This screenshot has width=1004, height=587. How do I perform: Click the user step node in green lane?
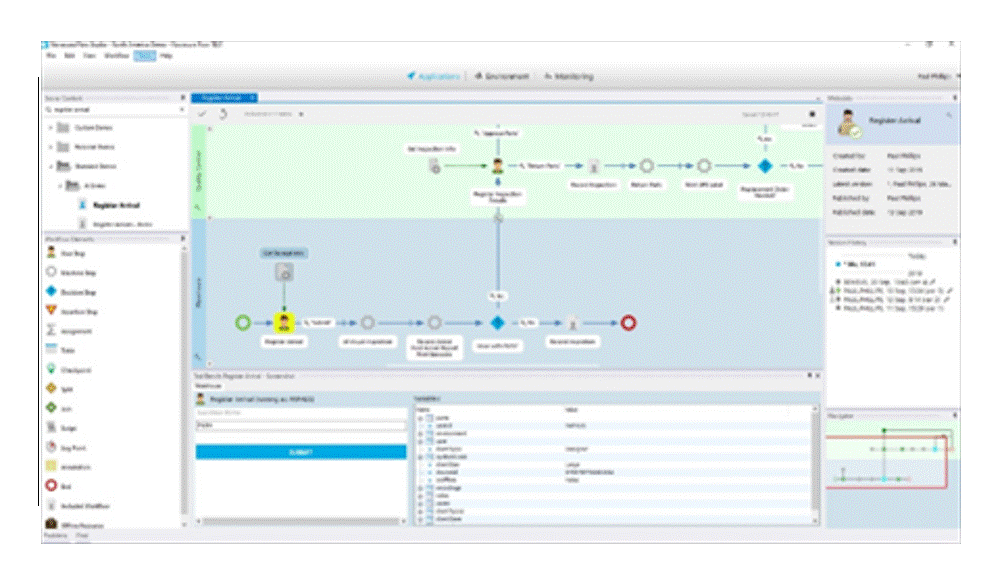(498, 166)
